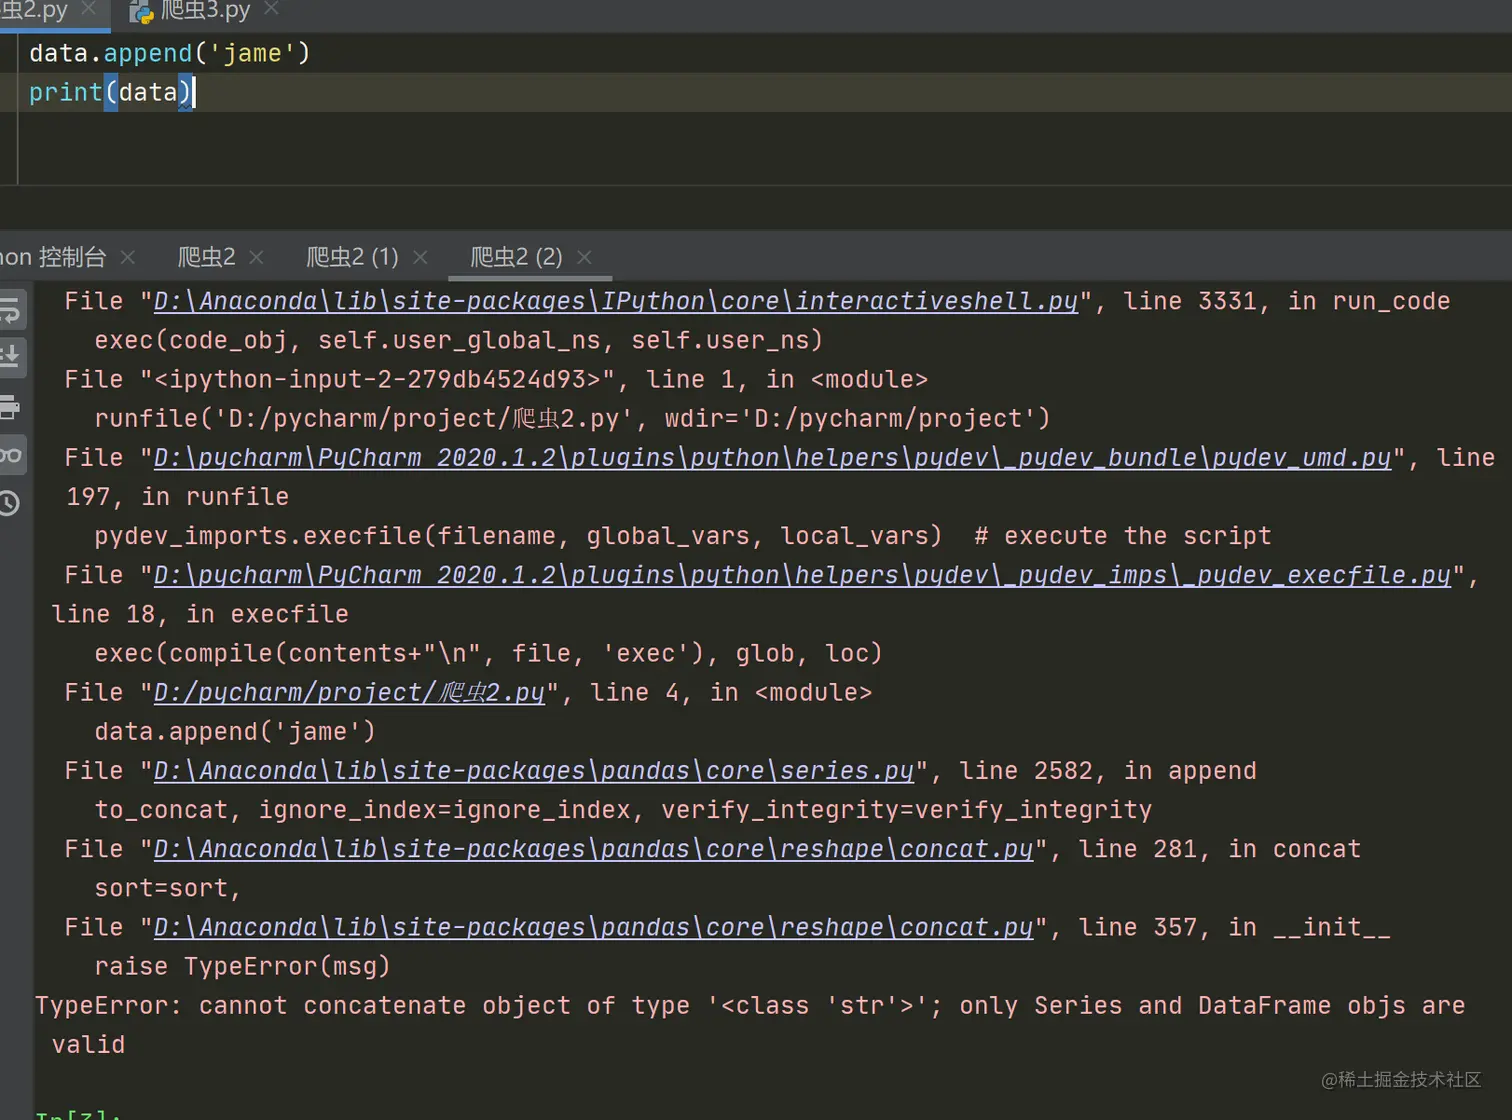This screenshot has width=1512, height=1120.
Task: Open the 爬虫2 console tab
Action: (x=207, y=257)
